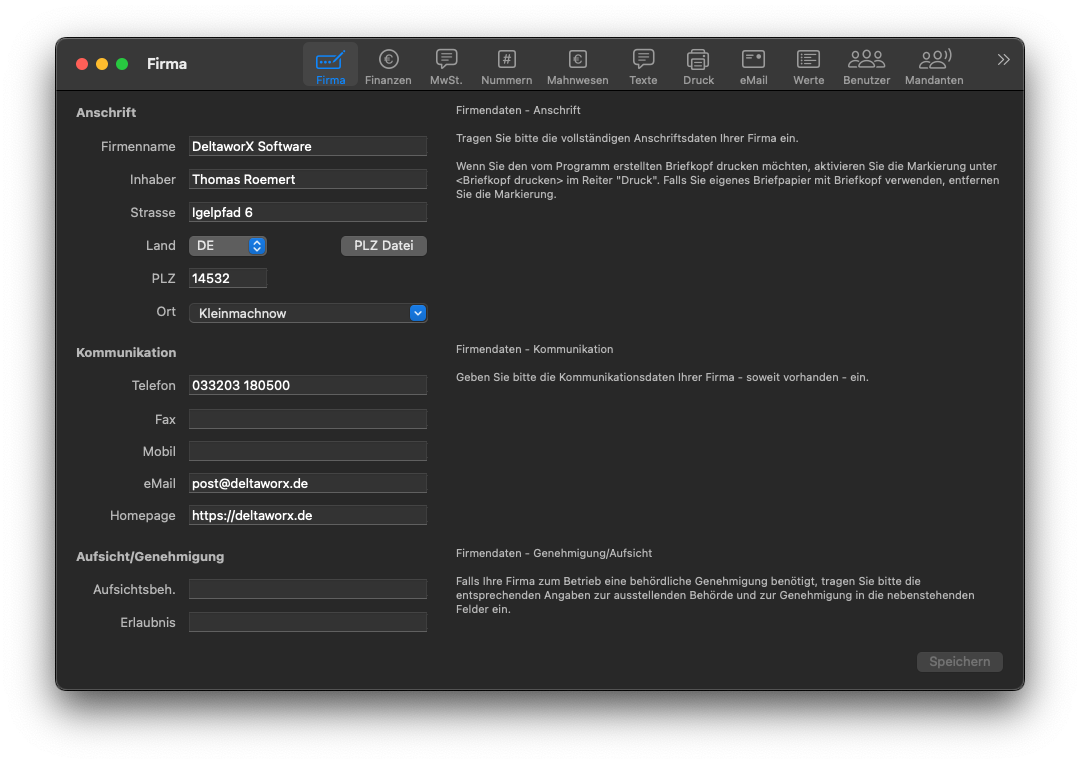Image resolution: width=1080 pixels, height=764 pixels.
Task: Switch to the Mahnwesen settings
Action: point(577,66)
